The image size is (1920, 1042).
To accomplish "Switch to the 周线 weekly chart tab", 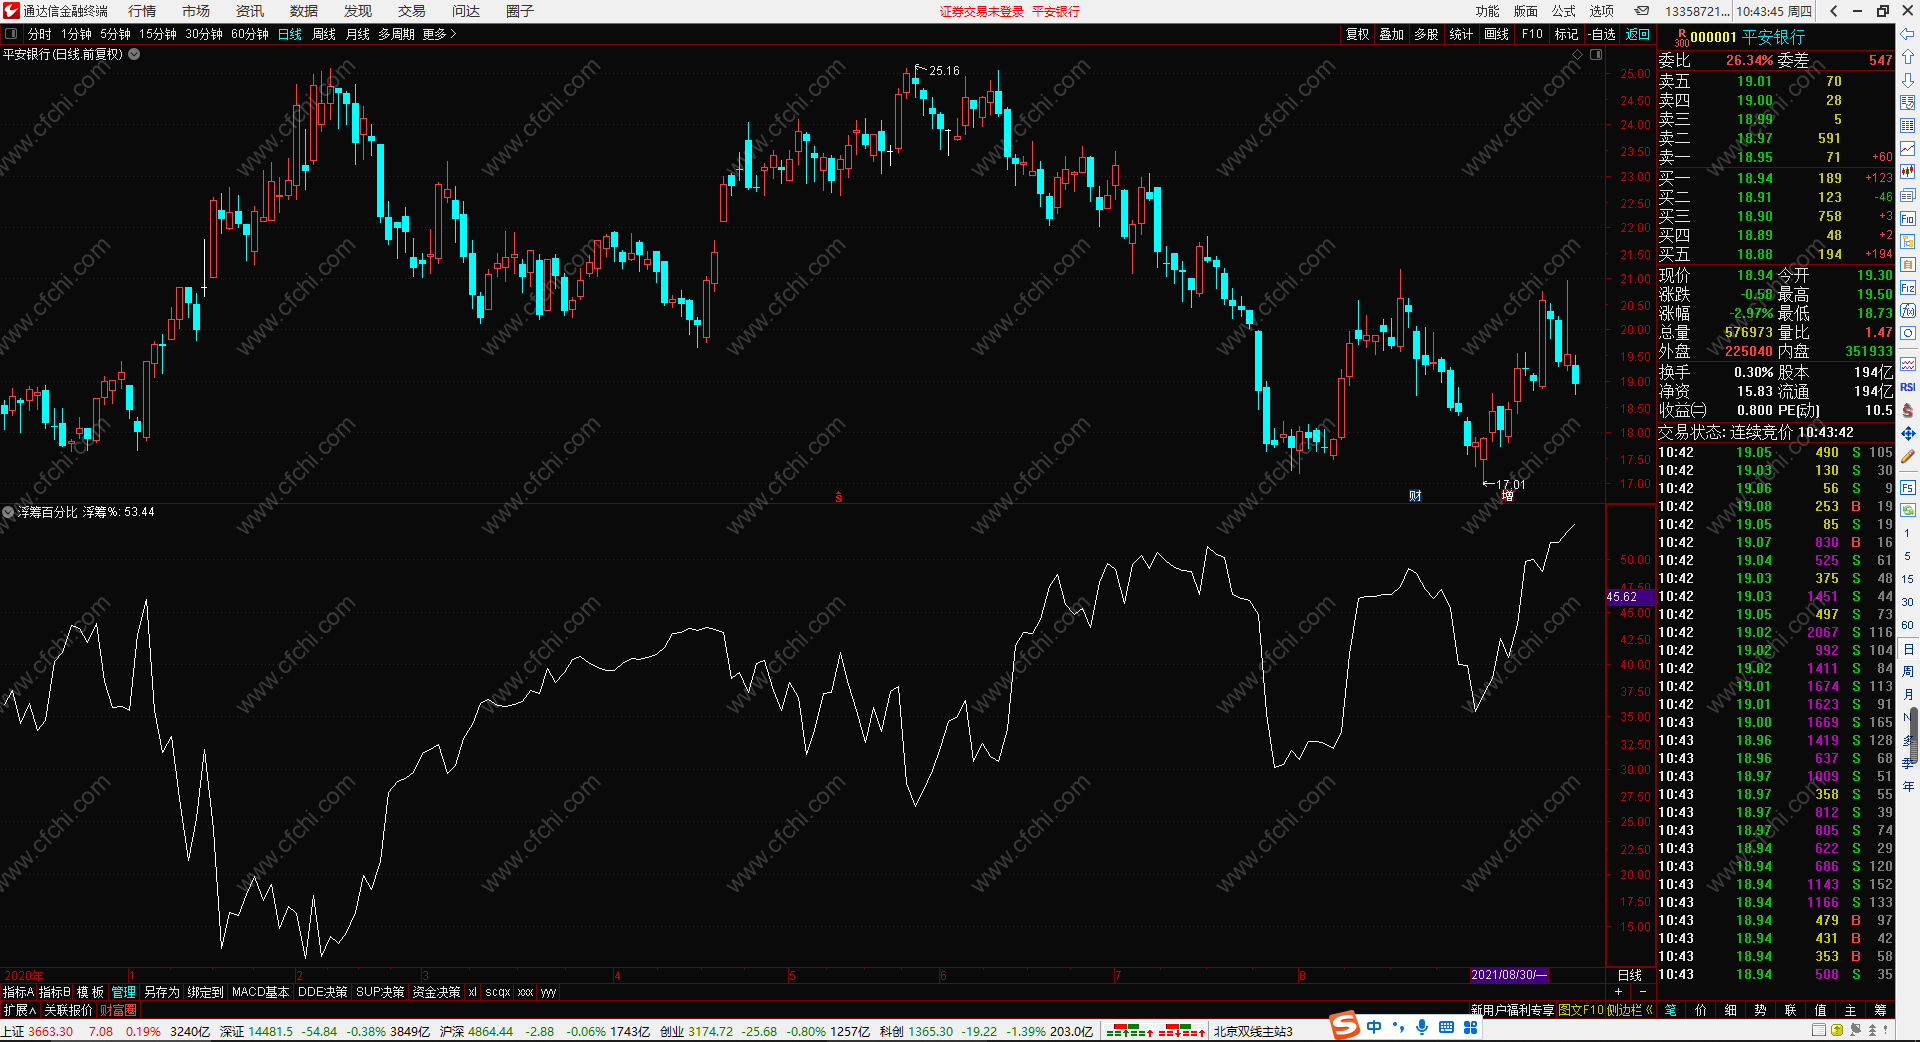I will tap(324, 34).
